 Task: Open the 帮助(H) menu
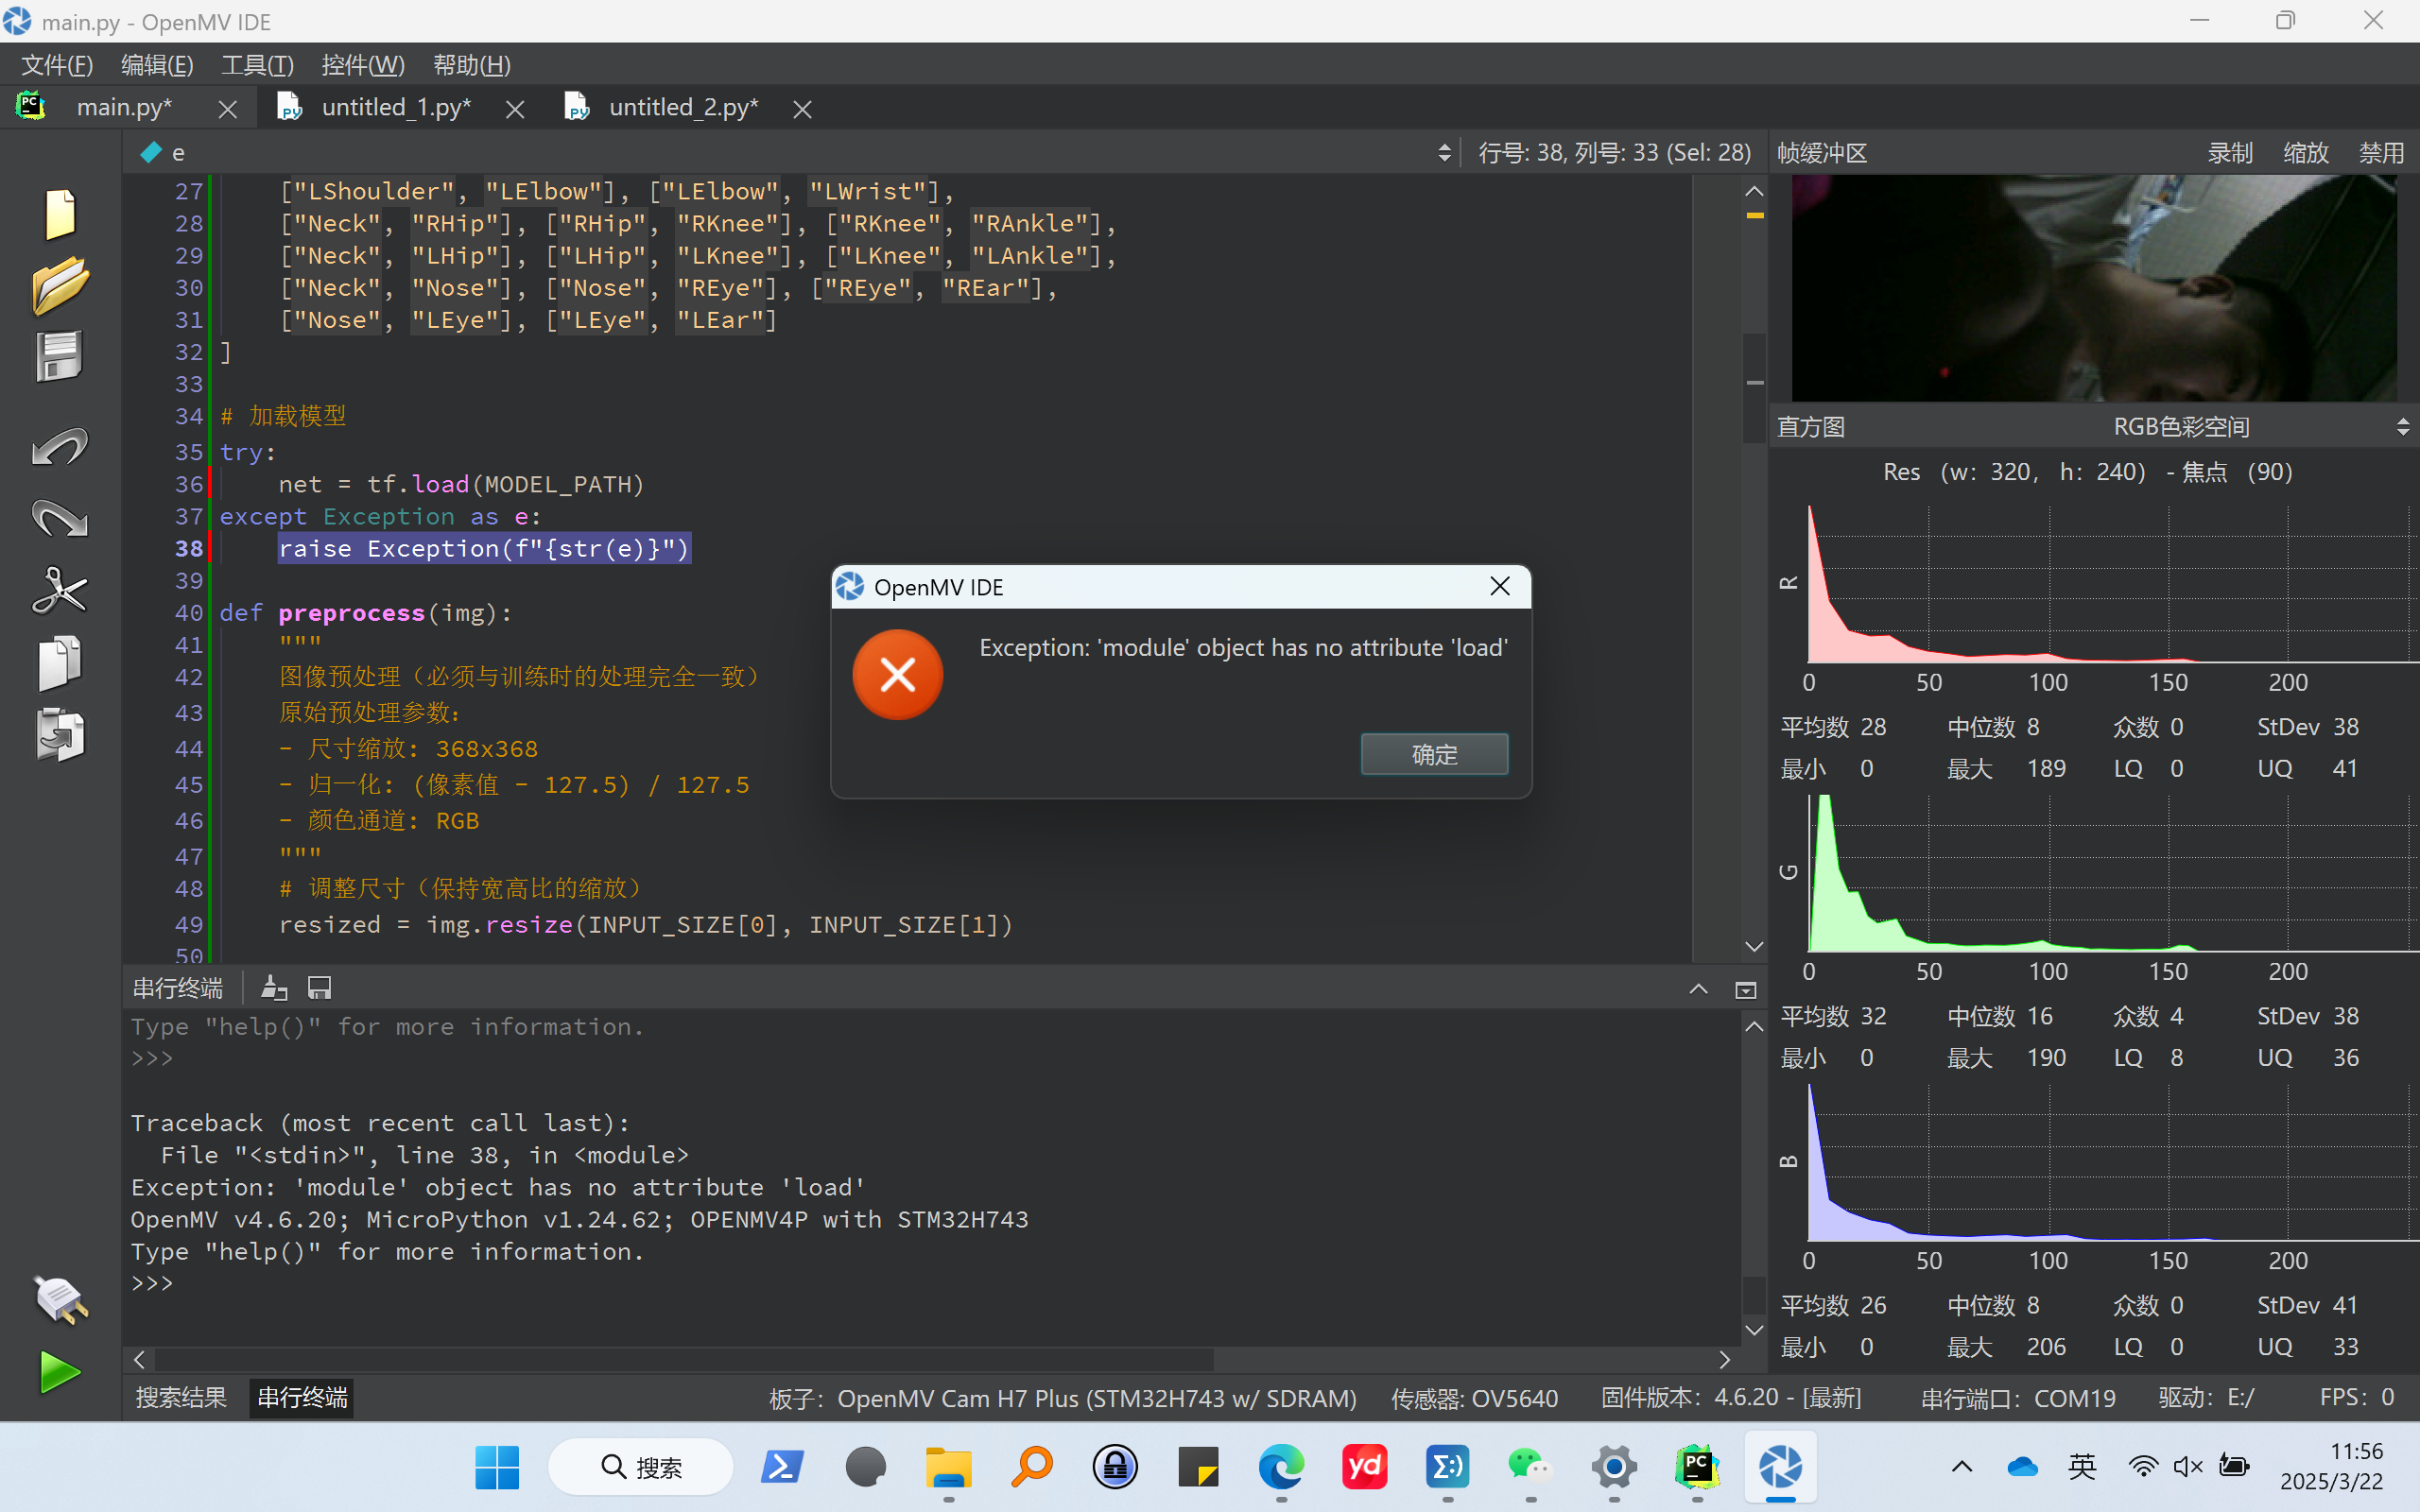(x=472, y=65)
